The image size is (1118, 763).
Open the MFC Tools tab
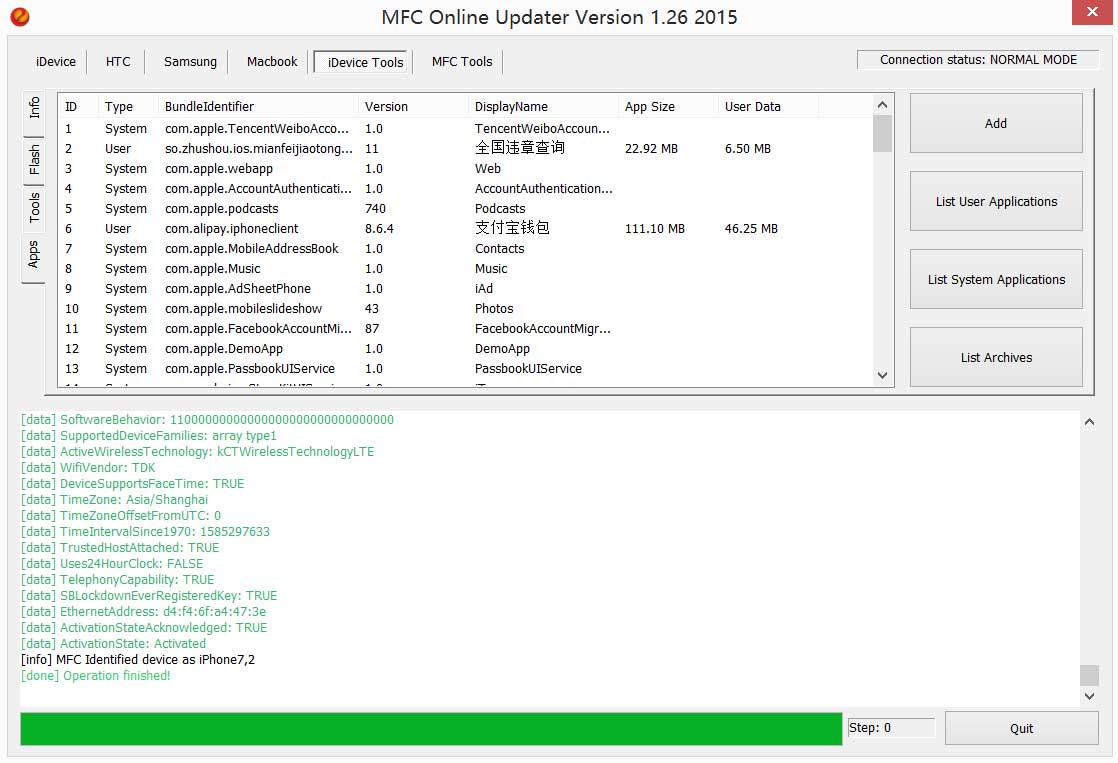tap(462, 62)
